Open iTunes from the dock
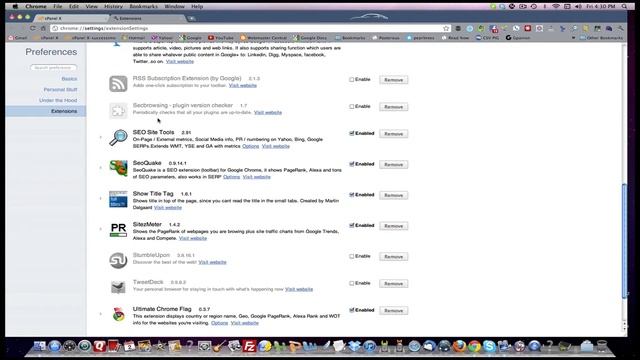The width and height of the screenshot is (640, 360). point(369,346)
